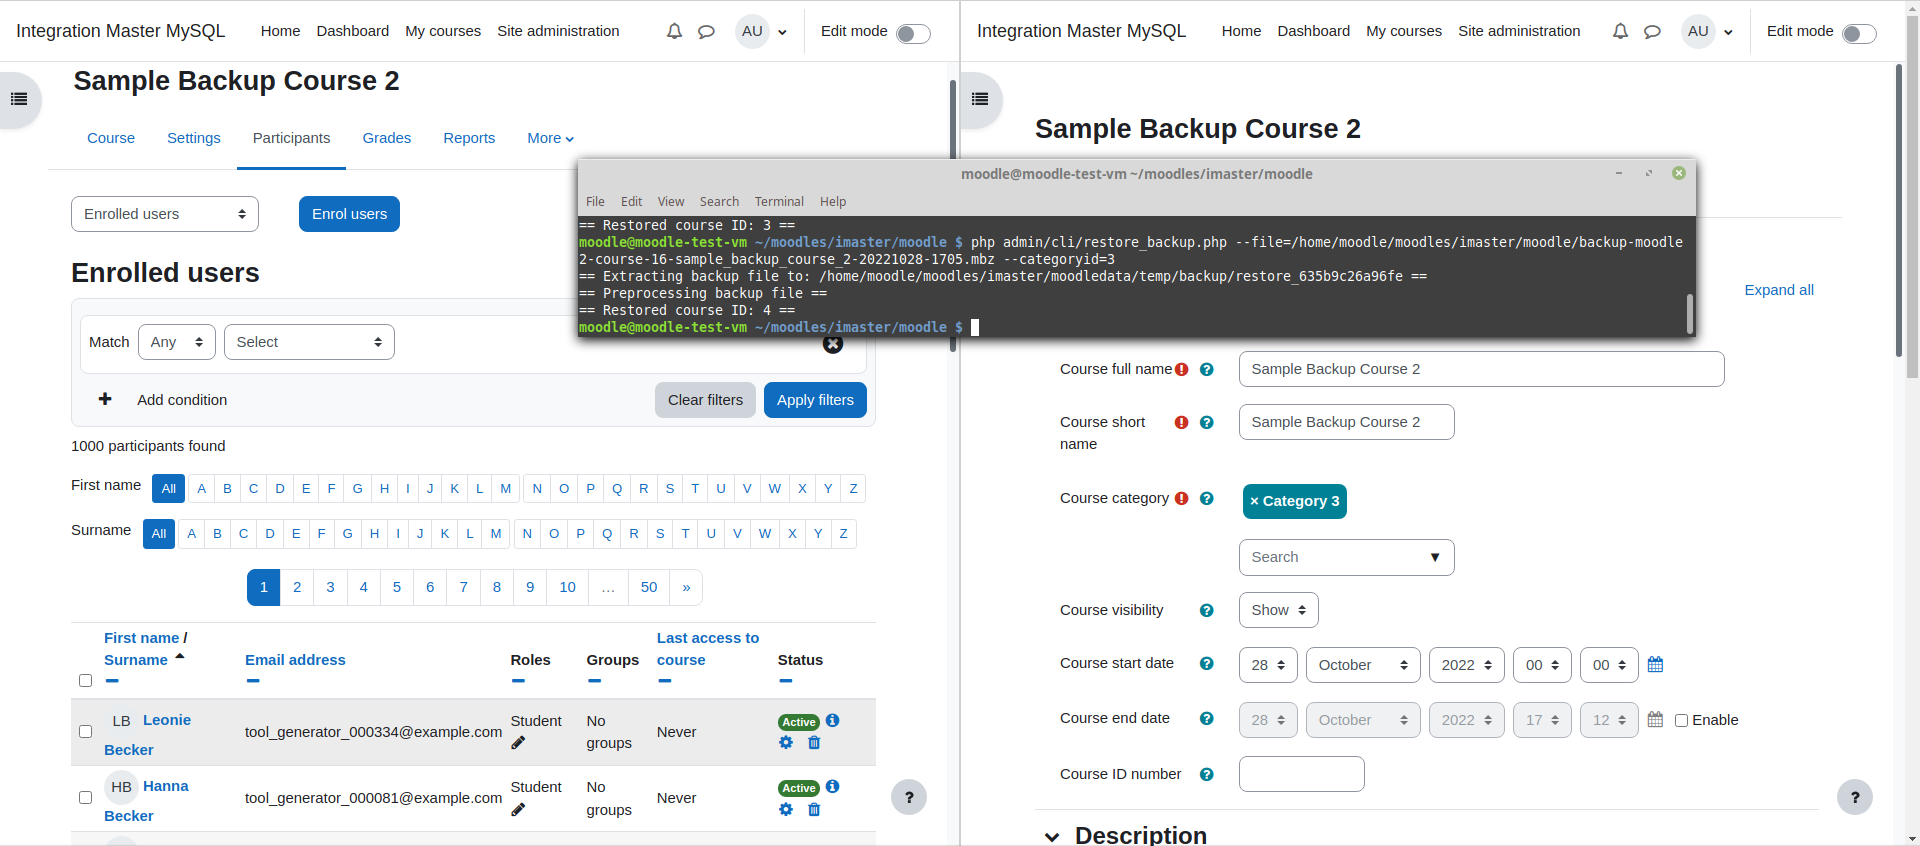The image size is (1920, 846).
Task: Unenrol Hanna Becker with trash icon
Action: point(814,809)
